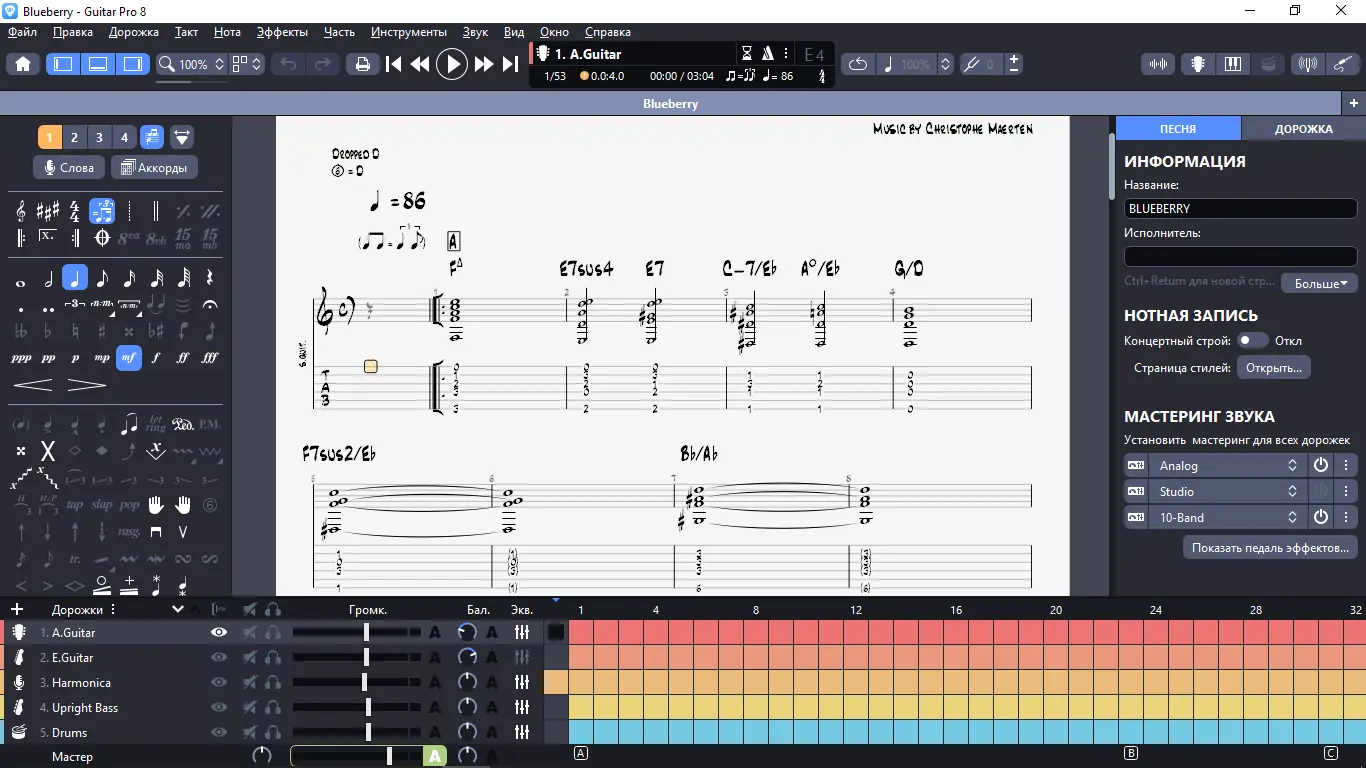The height and width of the screenshot is (768, 1366).
Task: Select the pianissimo pp dynamic
Action: tap(48, 357)
